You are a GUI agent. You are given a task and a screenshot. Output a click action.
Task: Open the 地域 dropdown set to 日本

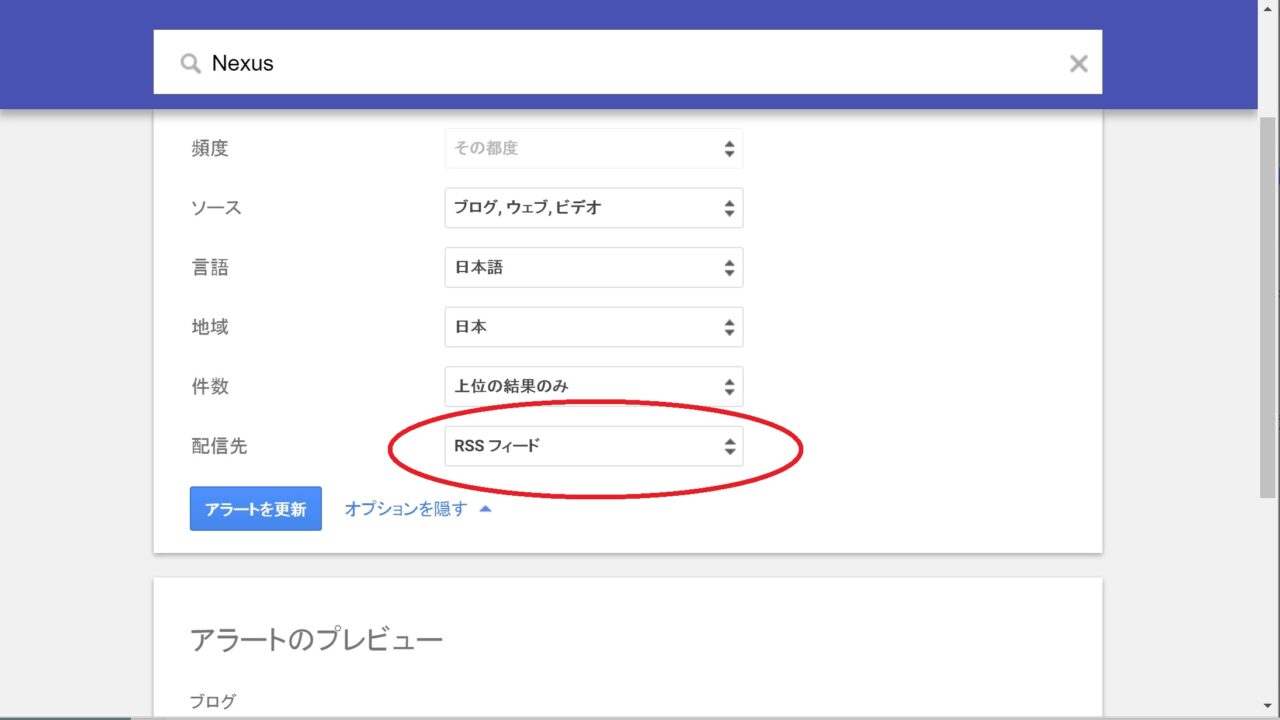click(x=593, y=327)
